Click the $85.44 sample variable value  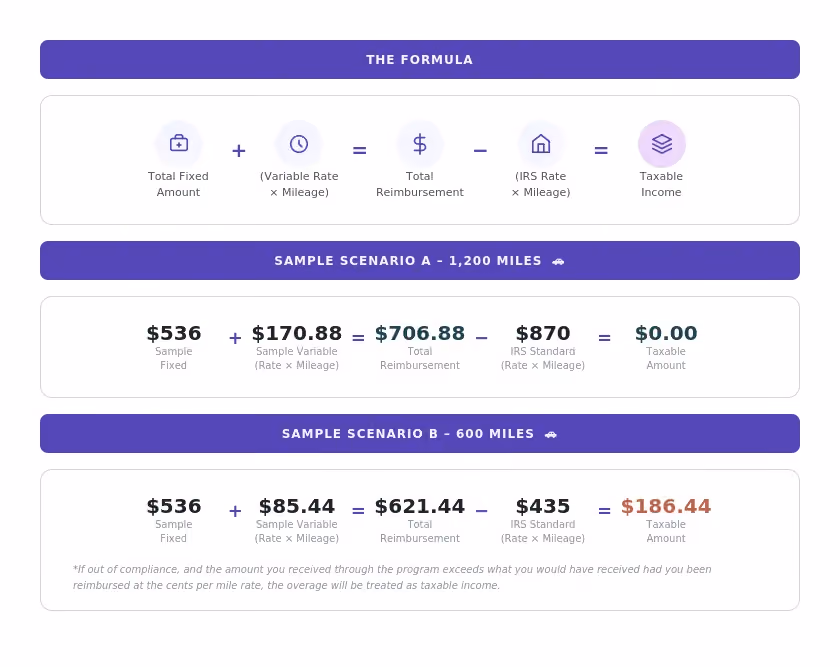coord(297,506)
